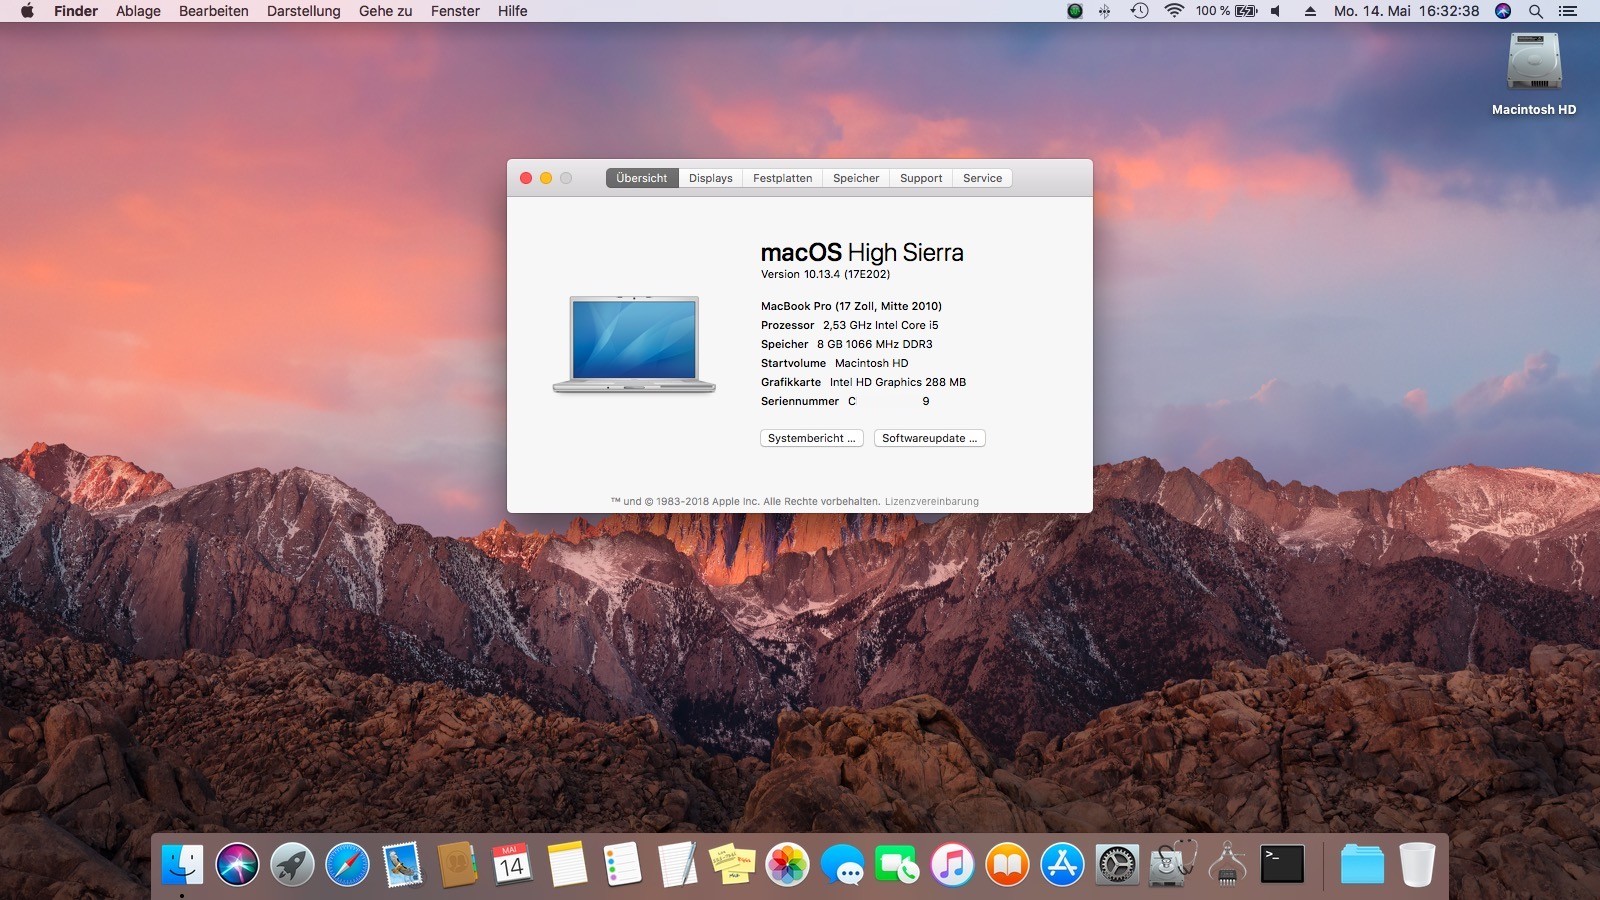Switch to the Support tab
The width and height of the screenshot is (1600, 900).
[x=921, y=178]
